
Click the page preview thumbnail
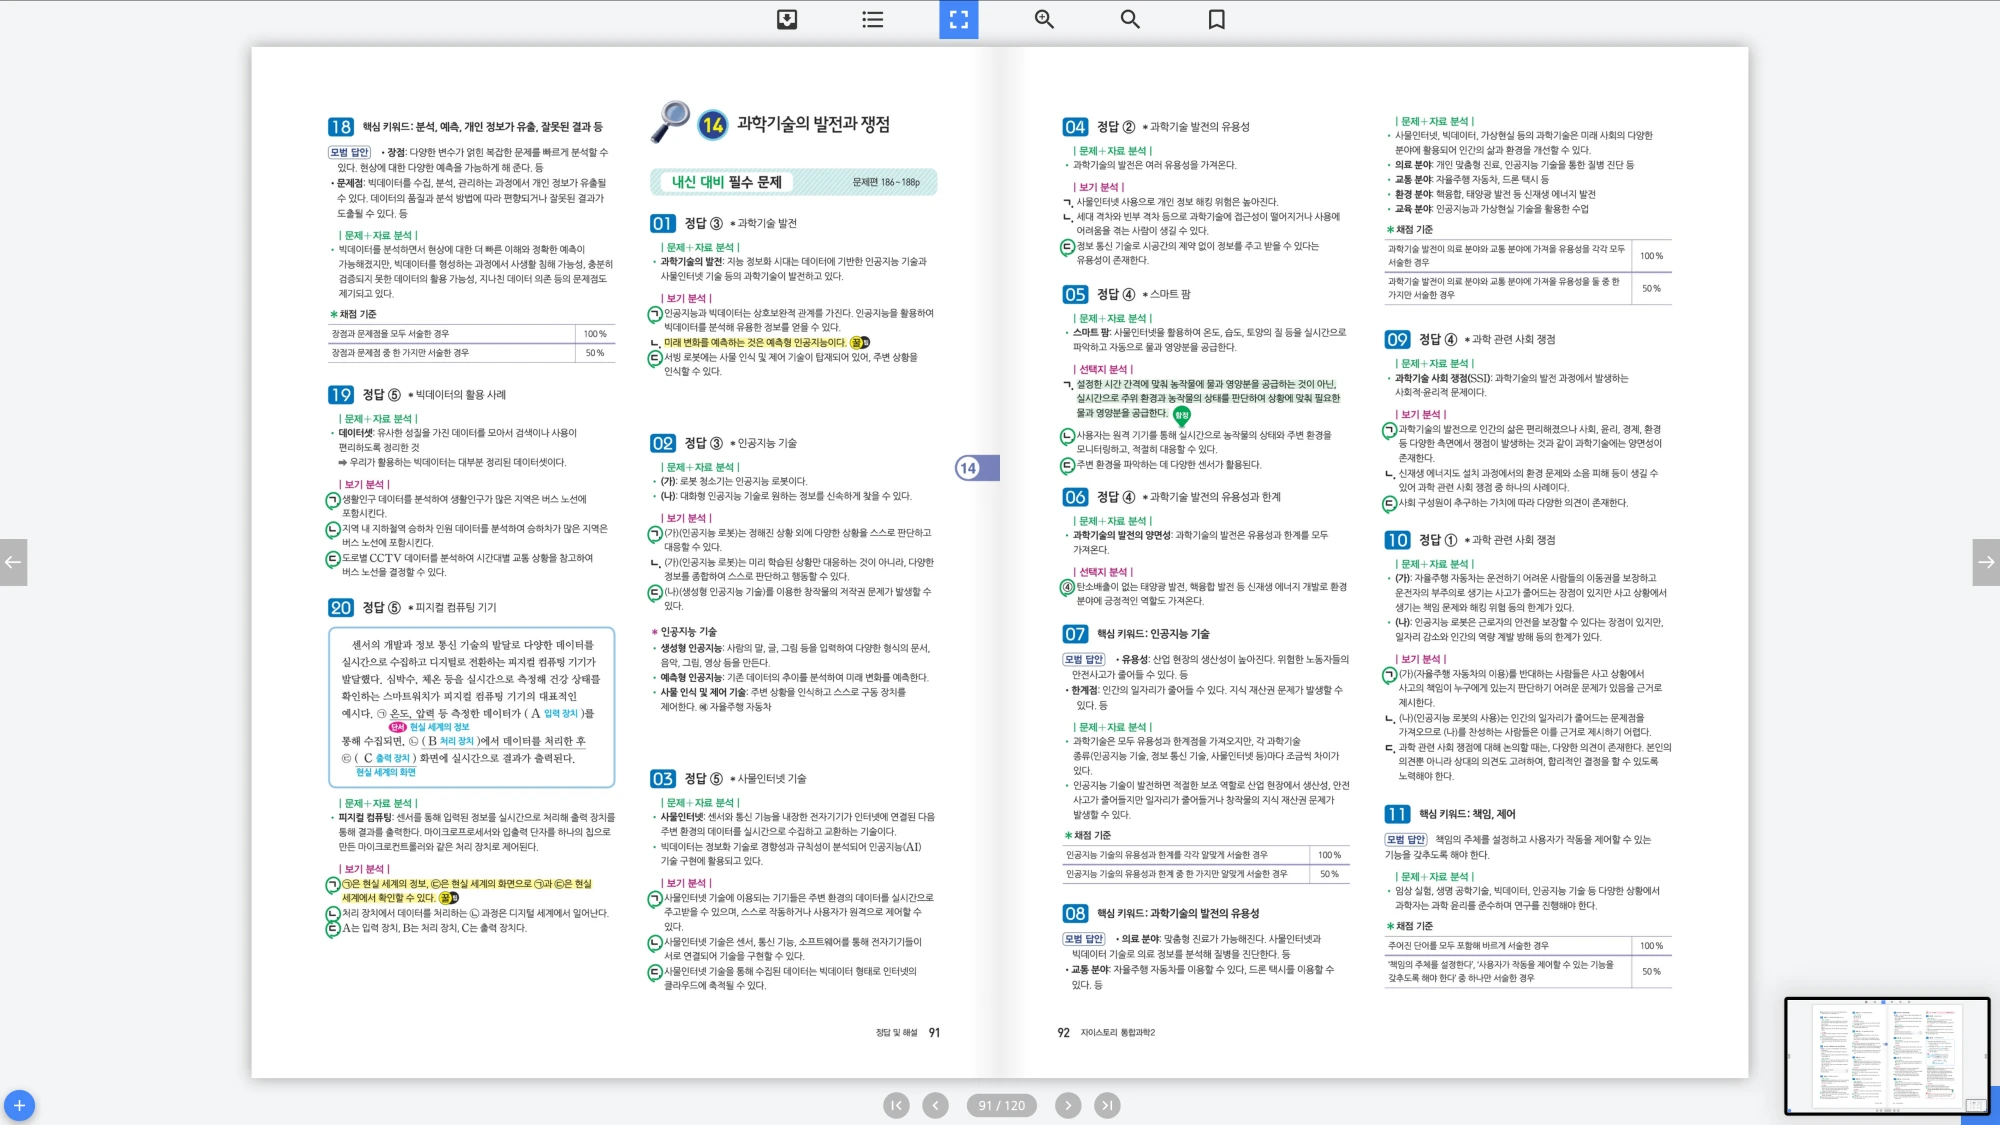[x=1886, y=1055]
